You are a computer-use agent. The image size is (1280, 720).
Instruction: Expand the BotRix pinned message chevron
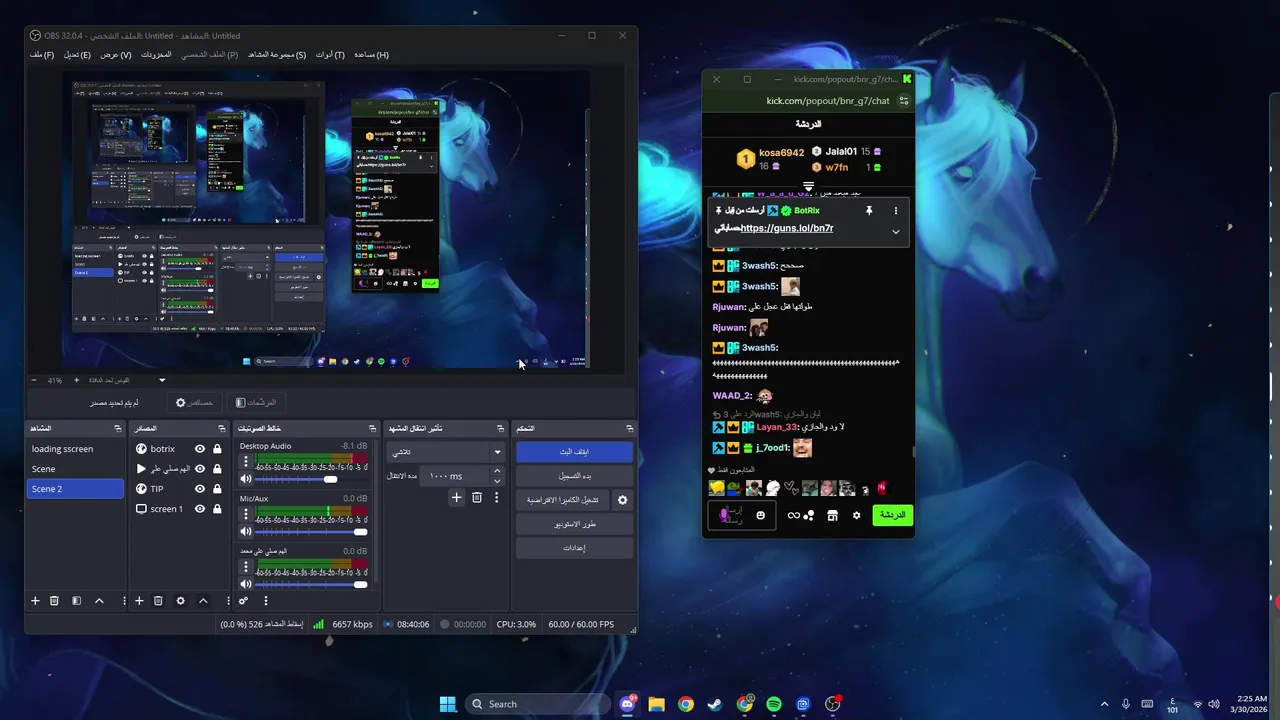tap(895, 232)
